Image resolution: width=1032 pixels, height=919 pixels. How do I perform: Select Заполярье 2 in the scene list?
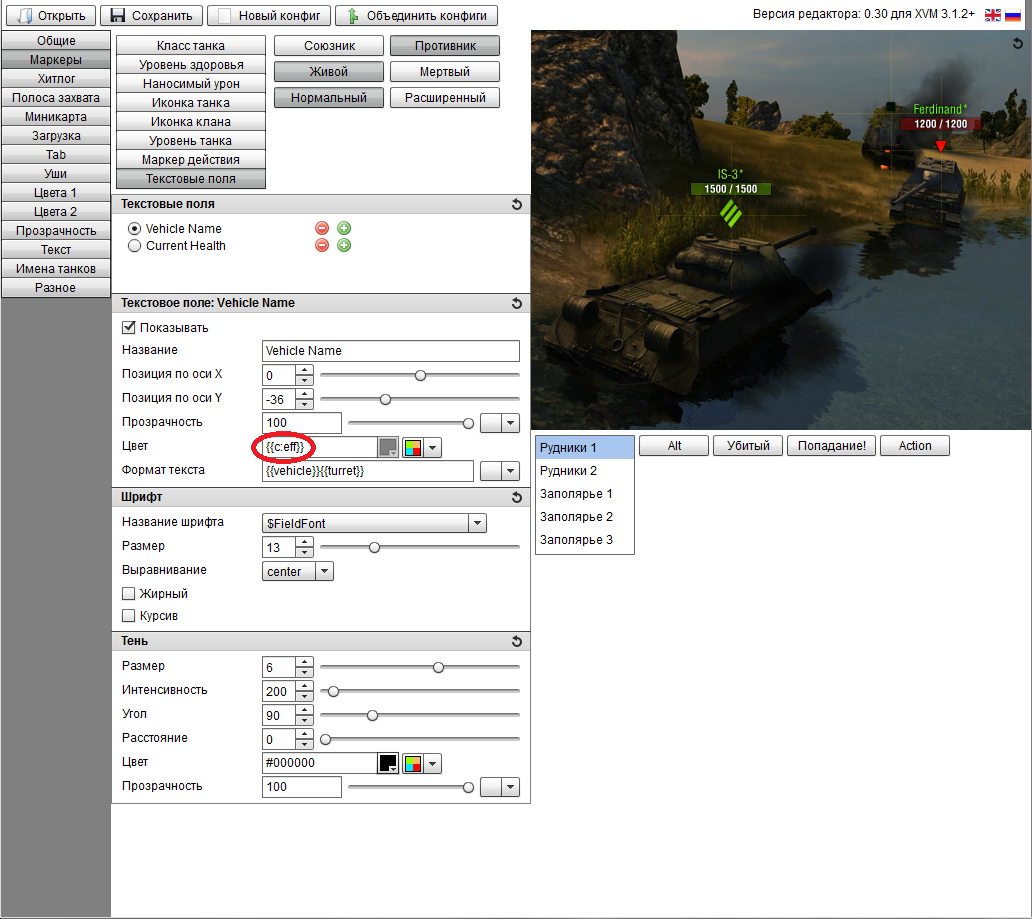click(584, 517)
